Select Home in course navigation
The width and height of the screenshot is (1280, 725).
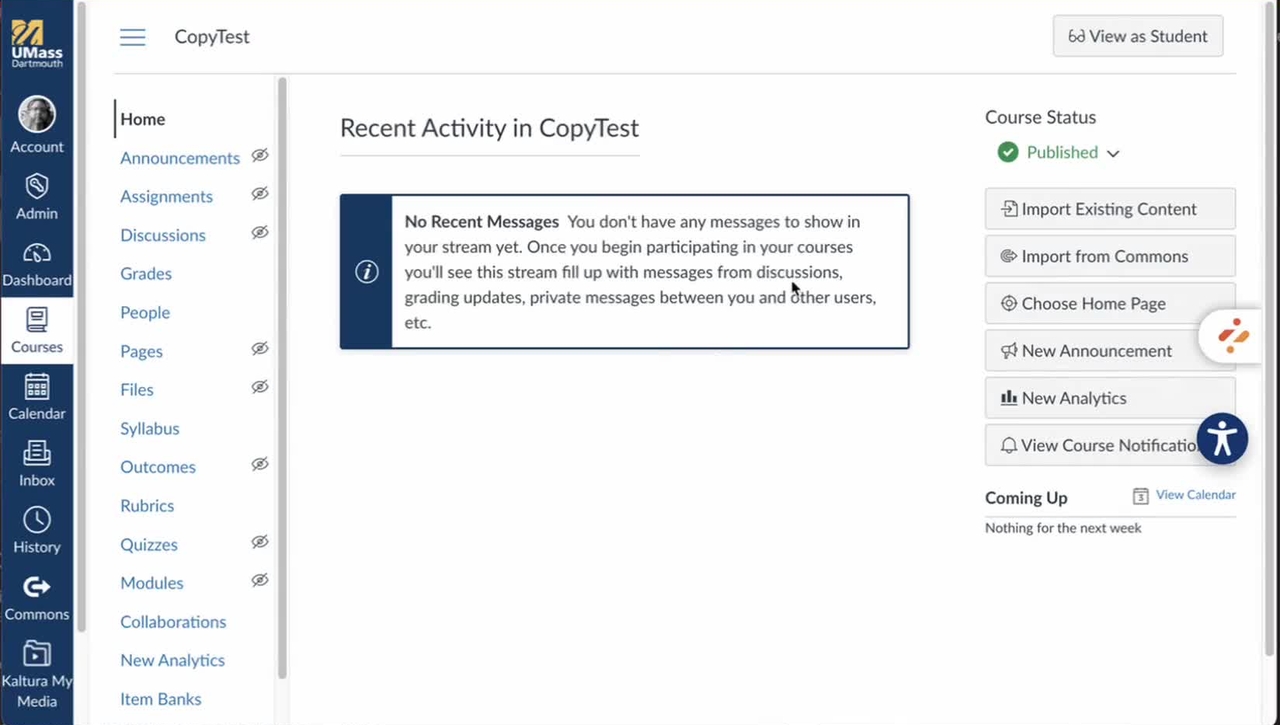(x=143, y=119)
